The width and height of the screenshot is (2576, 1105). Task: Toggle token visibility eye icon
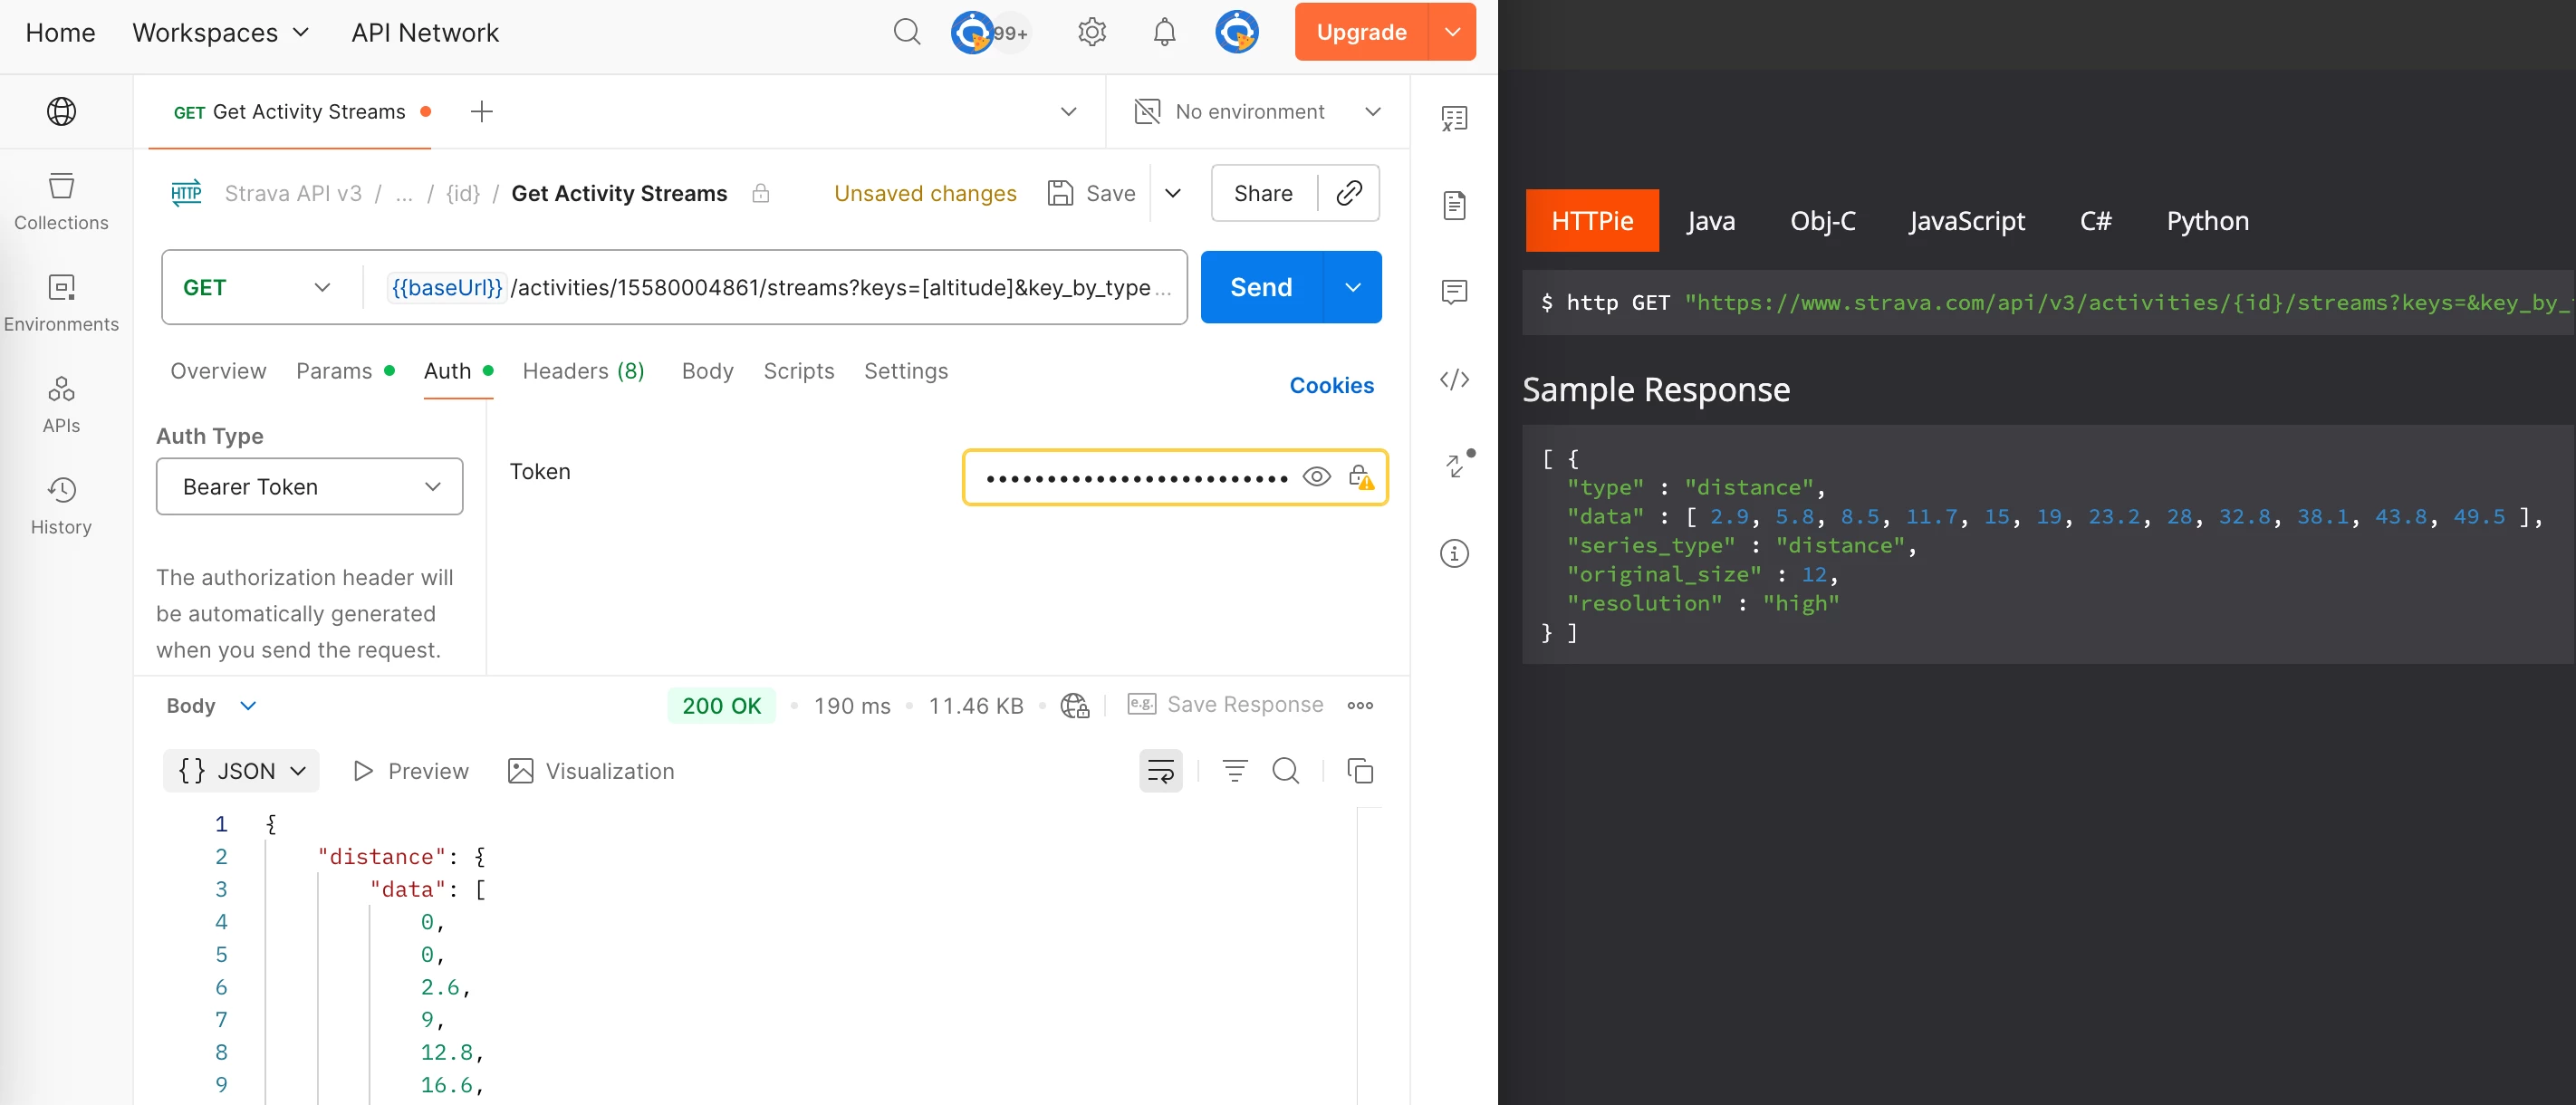click(1316, 477)
